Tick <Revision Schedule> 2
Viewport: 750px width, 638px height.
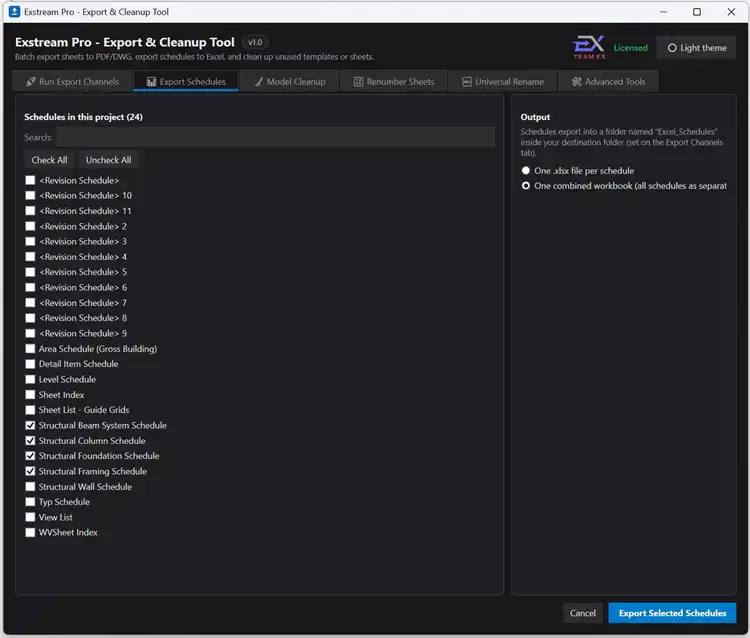click(x=30, y=226)
